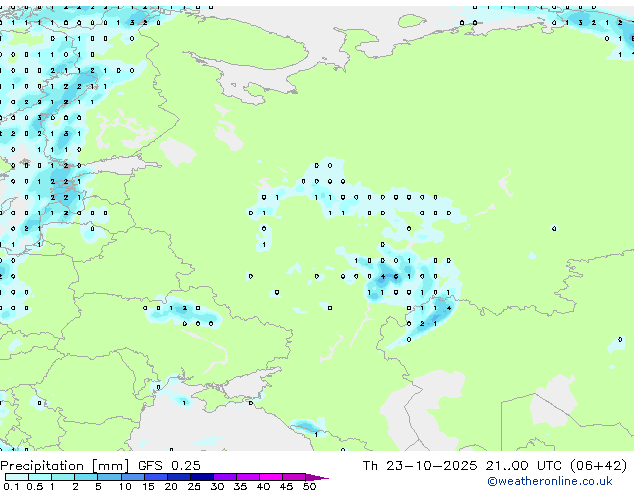Click the "0.1" legend scale label

point(12,486)
